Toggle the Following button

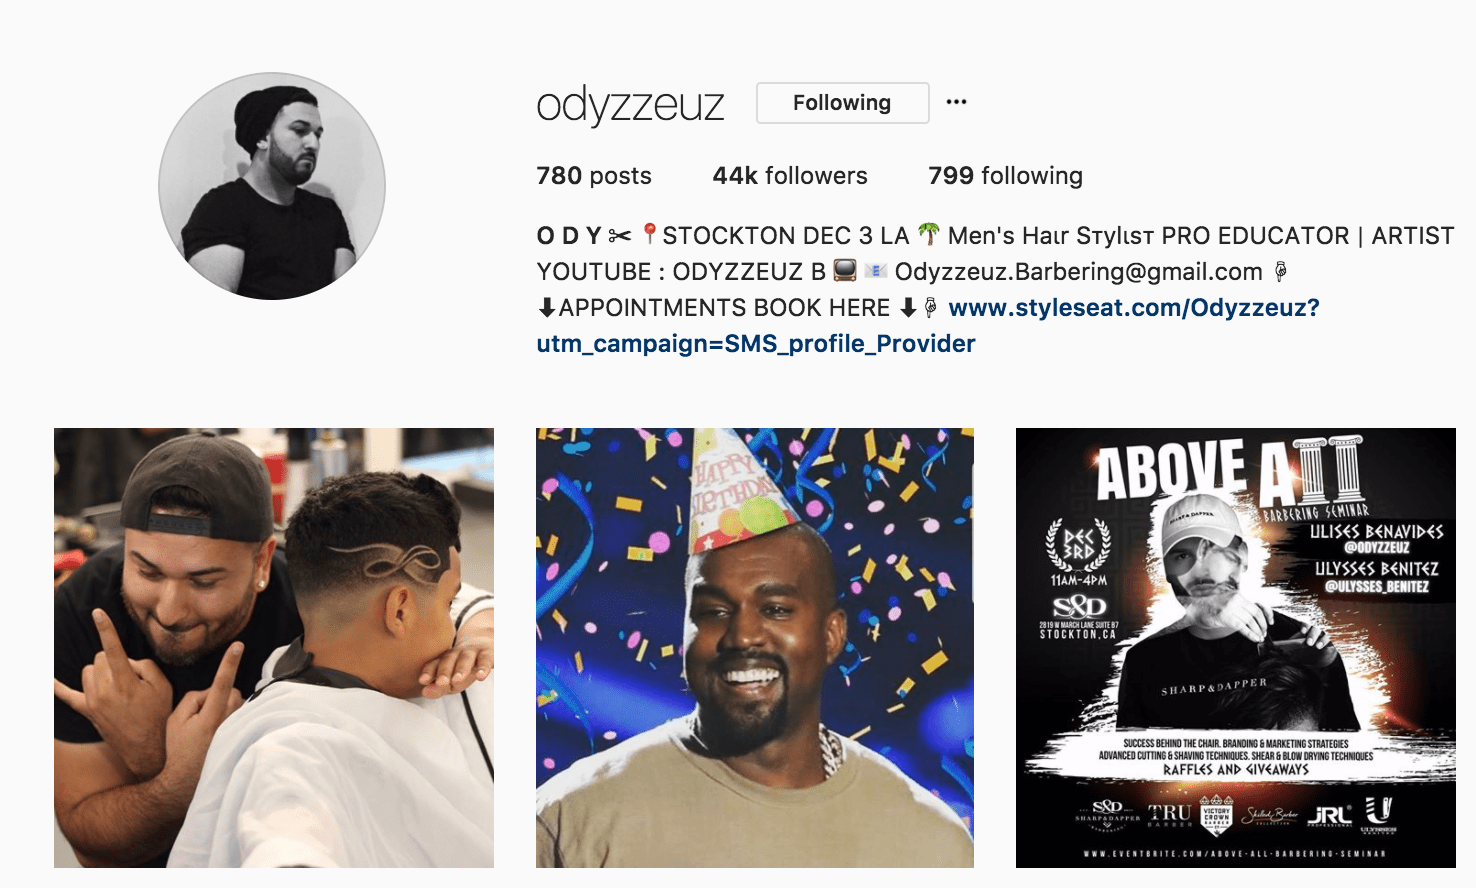[x=843, y=103]
